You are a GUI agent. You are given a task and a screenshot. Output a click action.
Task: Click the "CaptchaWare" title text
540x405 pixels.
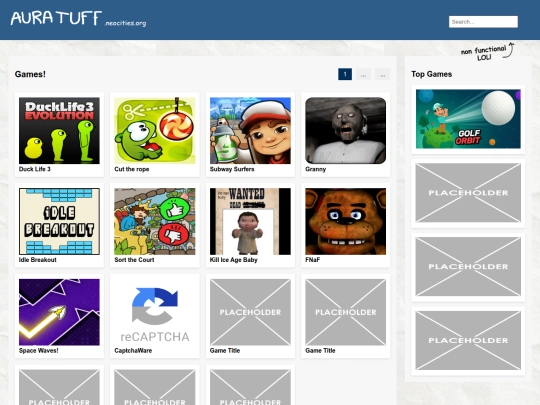[x=133, y=351]
